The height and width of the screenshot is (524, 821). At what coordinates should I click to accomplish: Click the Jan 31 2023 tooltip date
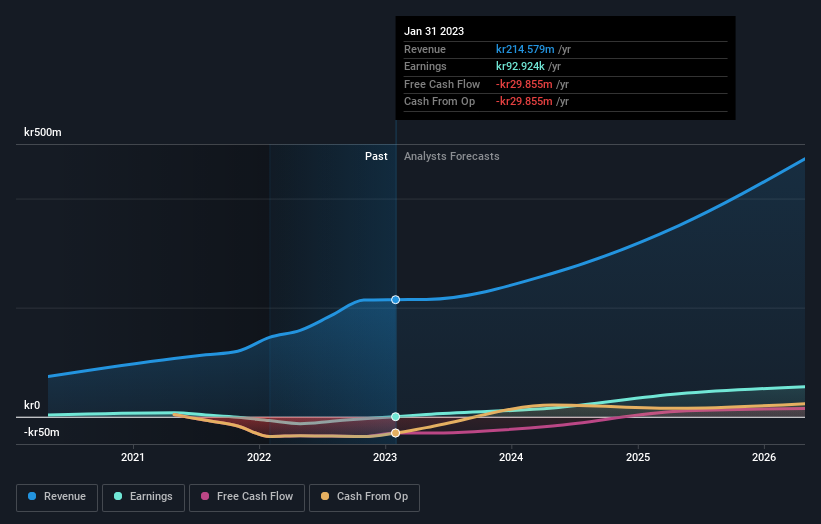pyautogui.click(x=434, y=31)
